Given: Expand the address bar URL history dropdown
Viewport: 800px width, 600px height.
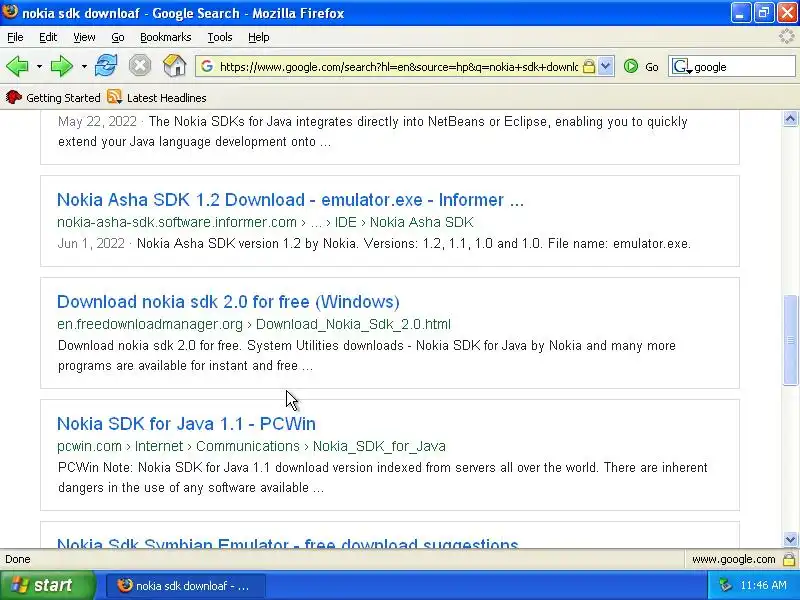Looking at the screenshot, I should [x=606, y=66].
